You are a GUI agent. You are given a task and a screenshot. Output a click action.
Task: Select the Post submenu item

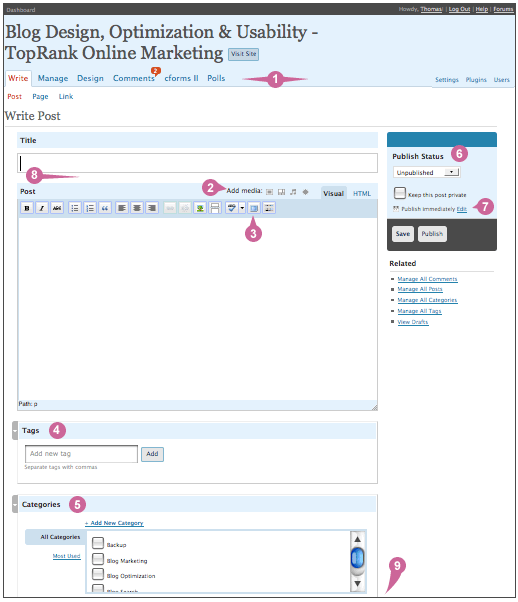tap(15, 96)
